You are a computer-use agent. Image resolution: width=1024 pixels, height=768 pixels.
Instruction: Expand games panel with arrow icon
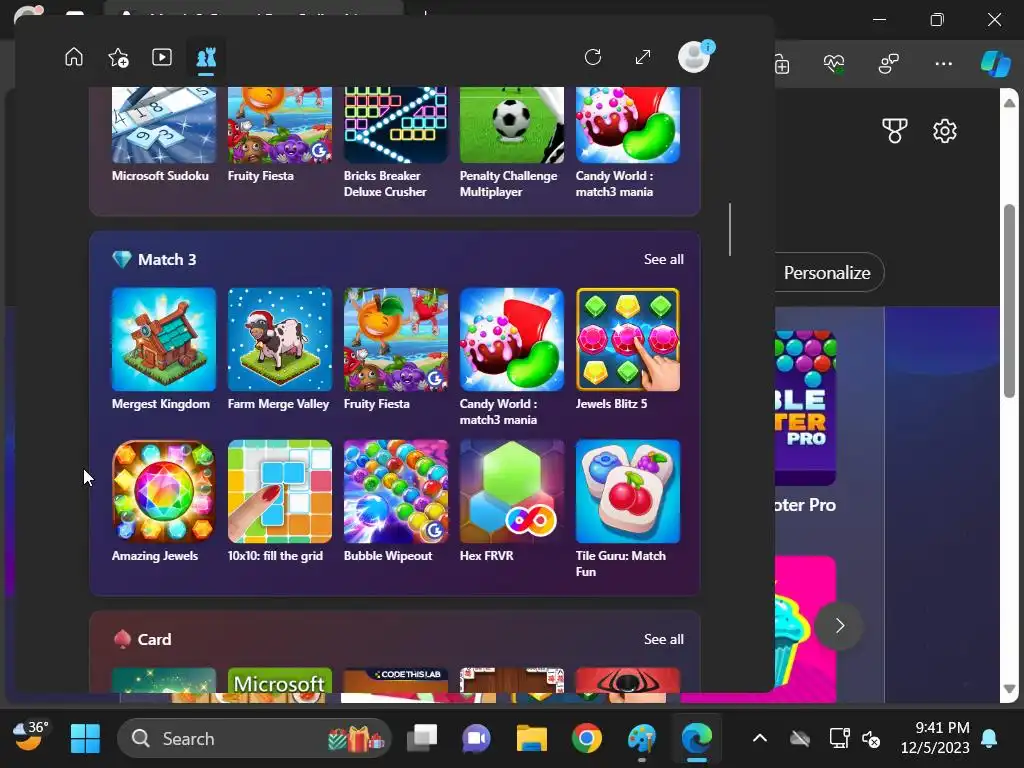[x=643, y=57]
